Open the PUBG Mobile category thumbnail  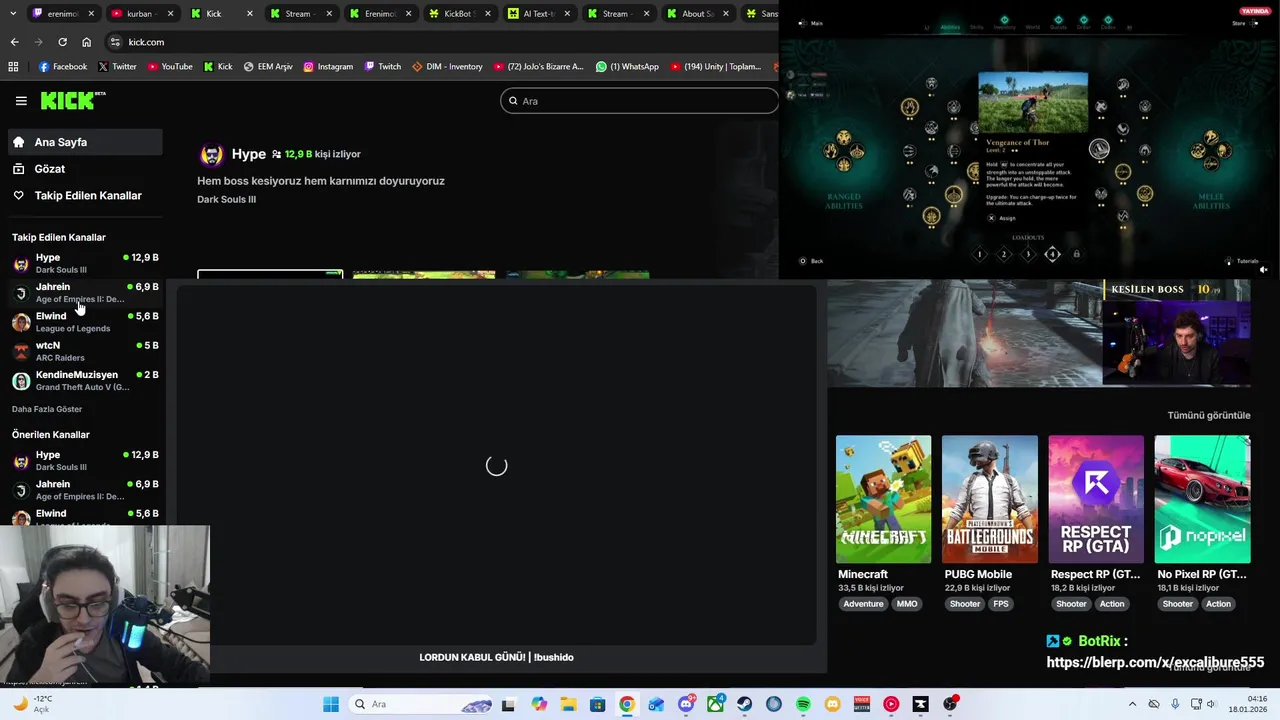coord(989,499)
